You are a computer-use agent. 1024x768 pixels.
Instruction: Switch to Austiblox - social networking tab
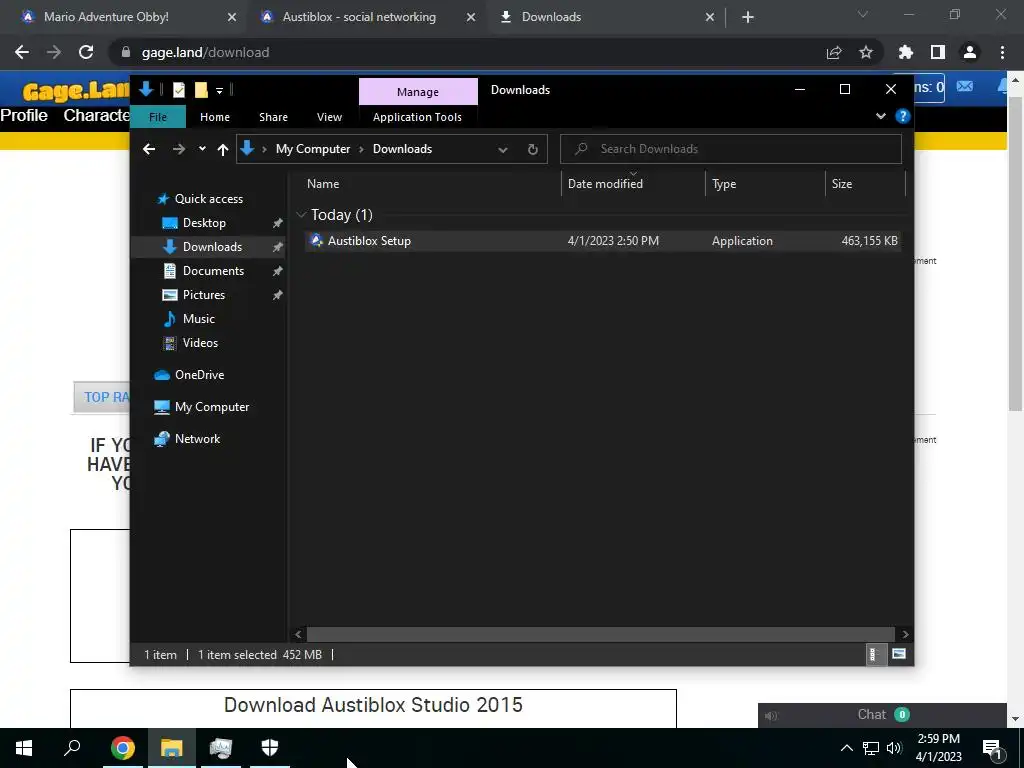[x=360, y=17]
